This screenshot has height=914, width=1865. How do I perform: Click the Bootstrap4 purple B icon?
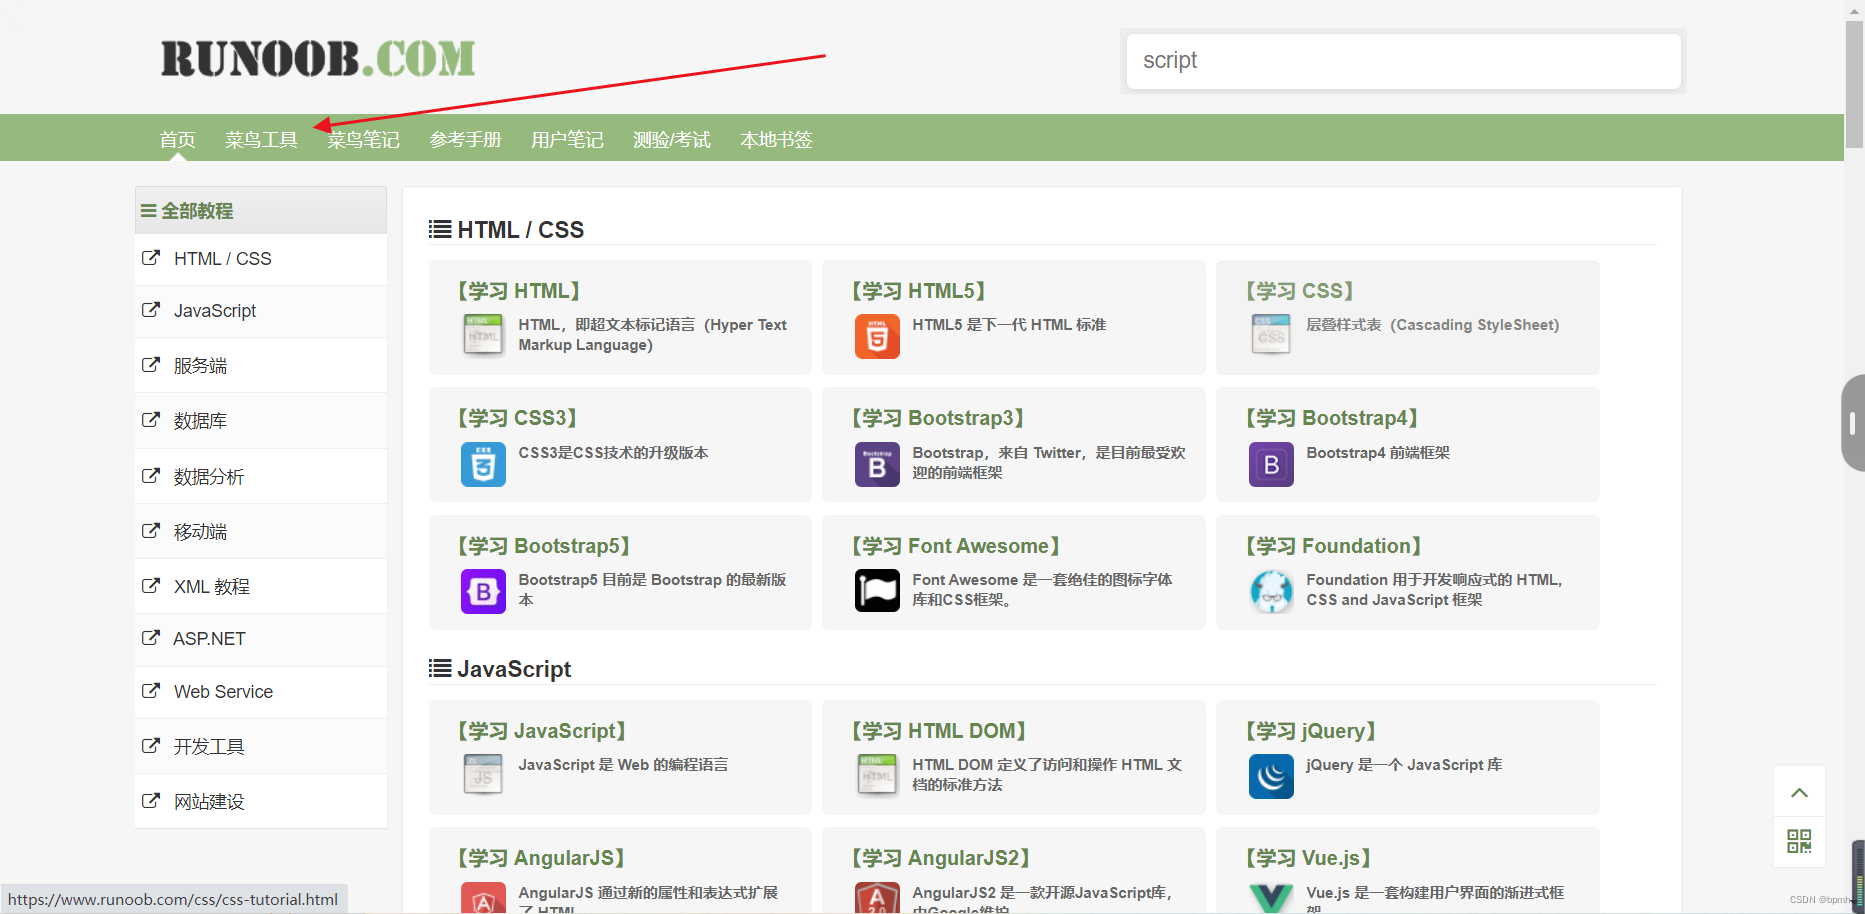click(1271, 464)
